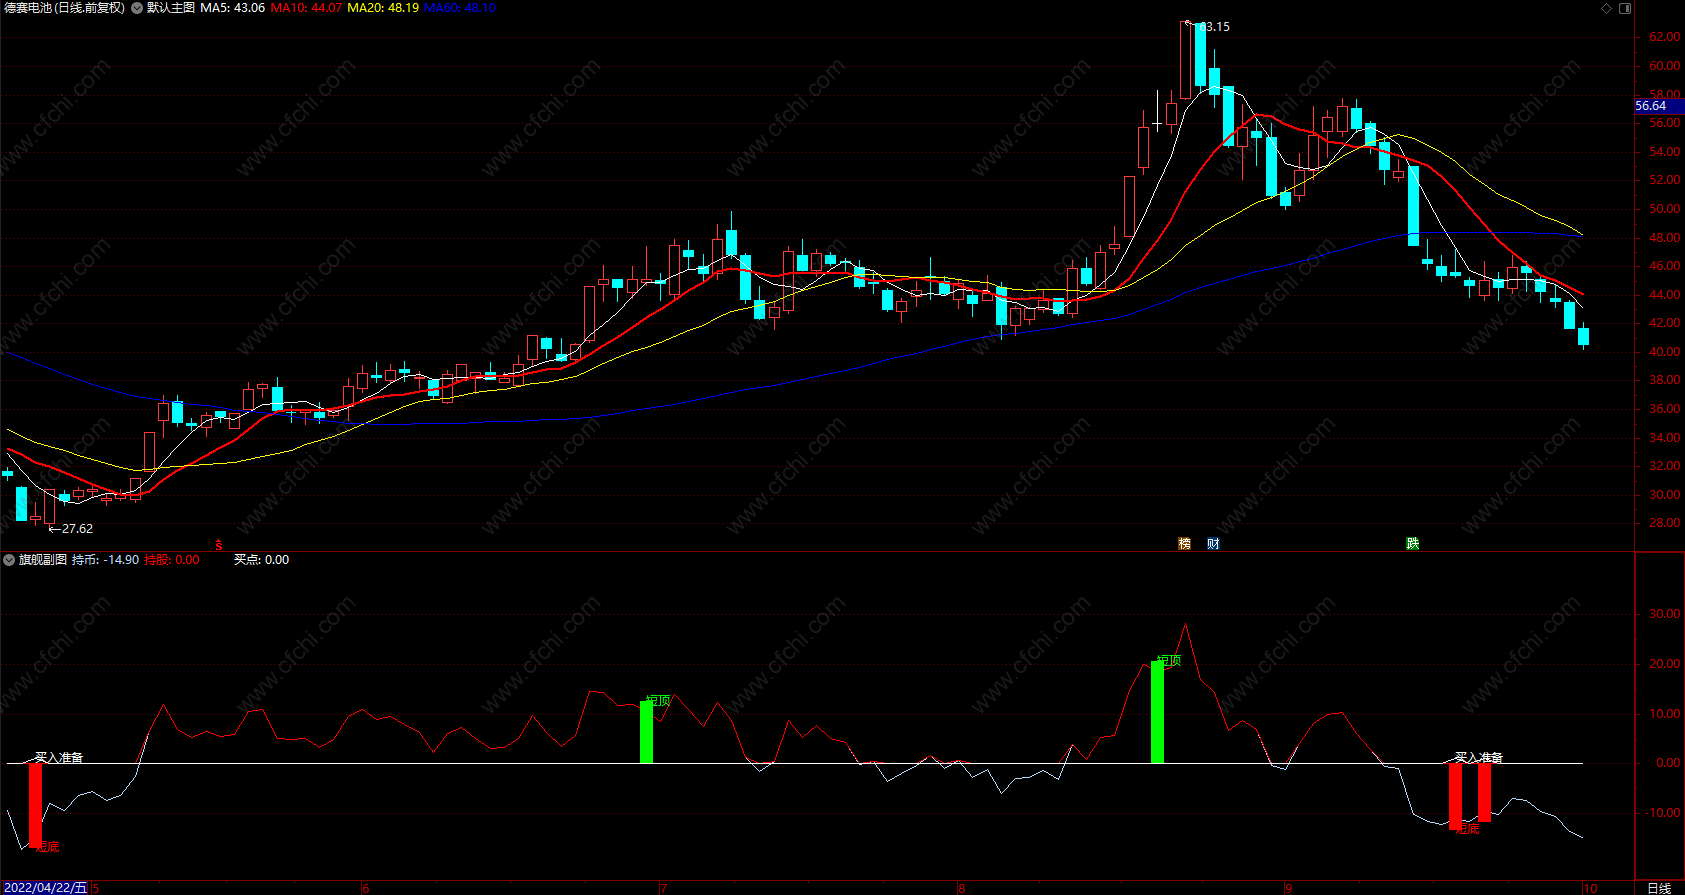The width and height of the screenshot is (1685, 895).
Task: Select the 持股: 0.00 value
Action: coord(172,560)
